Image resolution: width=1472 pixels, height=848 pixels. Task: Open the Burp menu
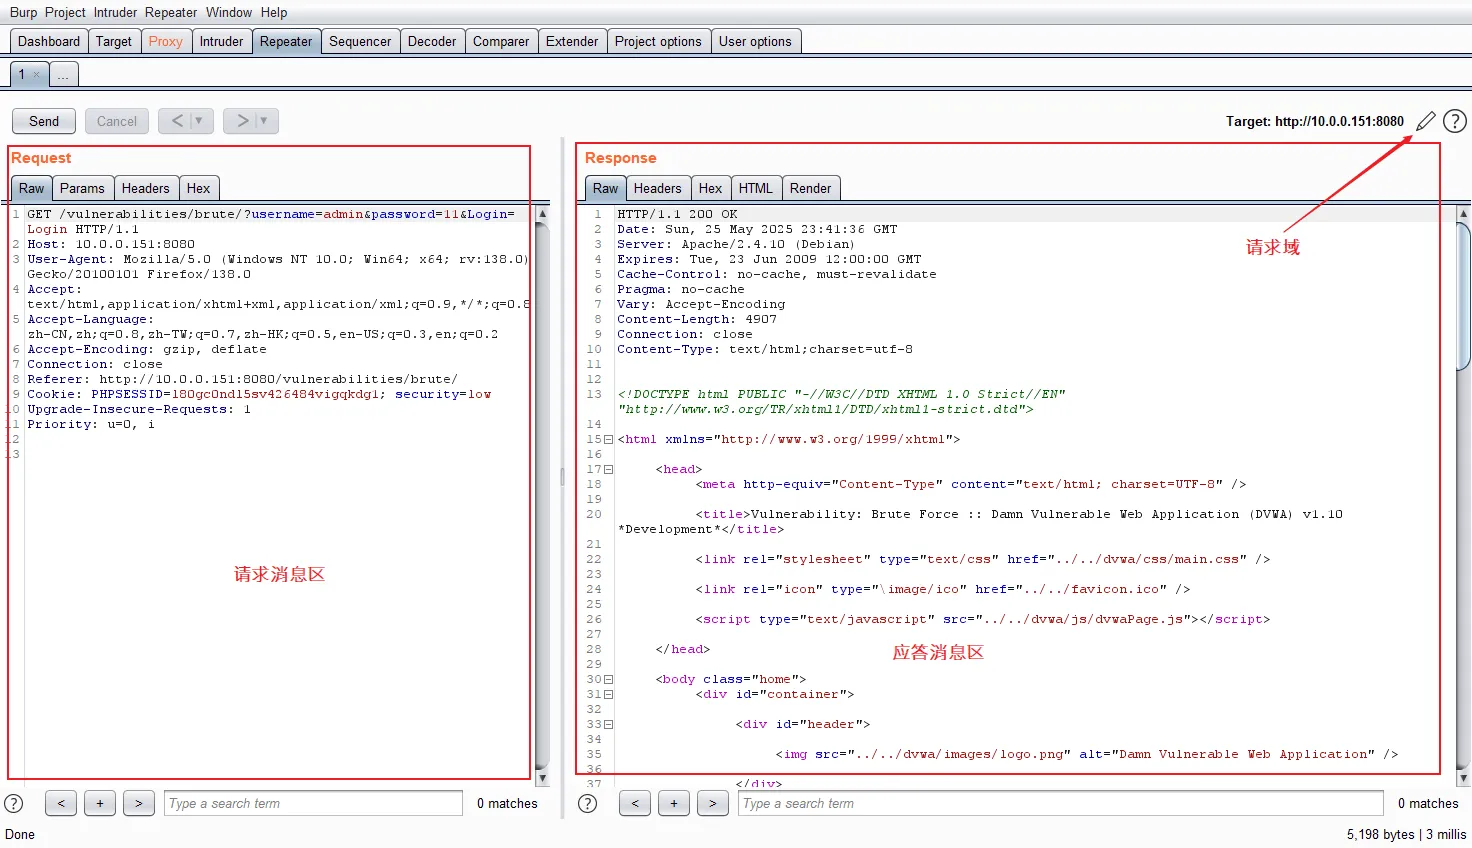point(23,12)
